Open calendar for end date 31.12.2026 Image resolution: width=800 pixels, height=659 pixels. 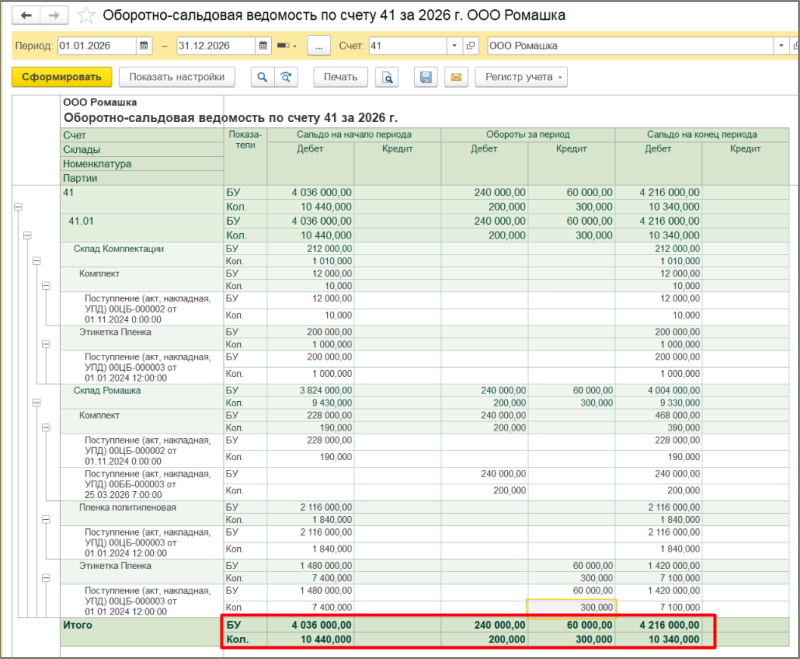click(264, 46)
